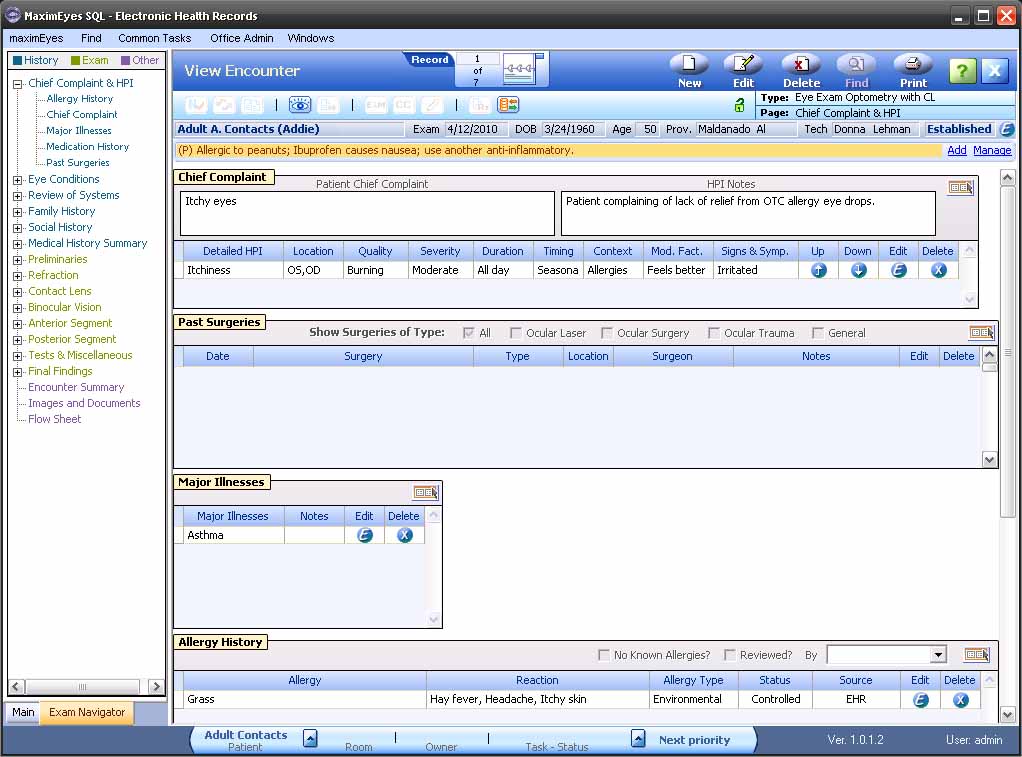
Task: Open the Common Tasks menu
Action: click(154, 38)
